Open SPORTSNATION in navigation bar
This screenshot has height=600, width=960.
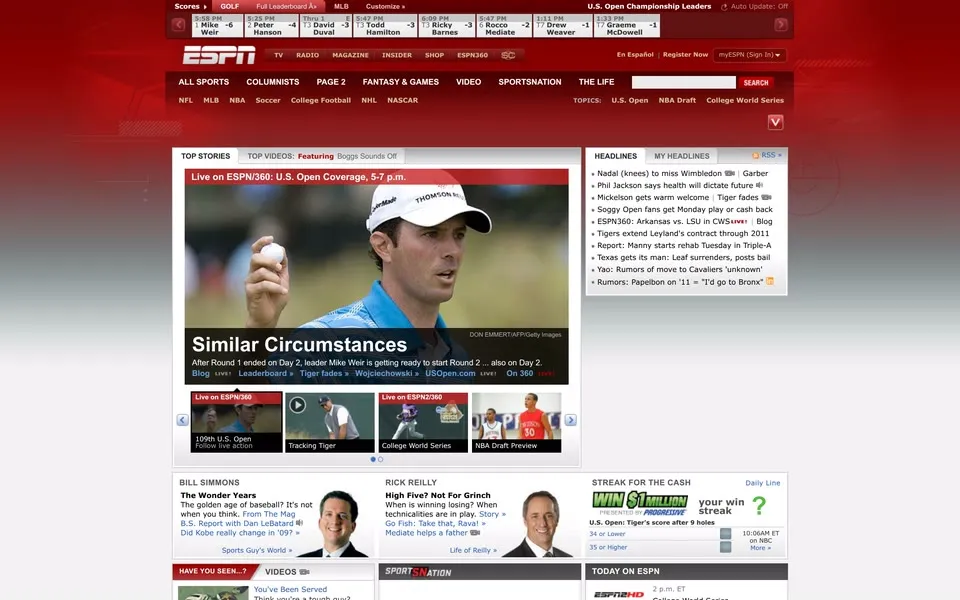(530, 82)
